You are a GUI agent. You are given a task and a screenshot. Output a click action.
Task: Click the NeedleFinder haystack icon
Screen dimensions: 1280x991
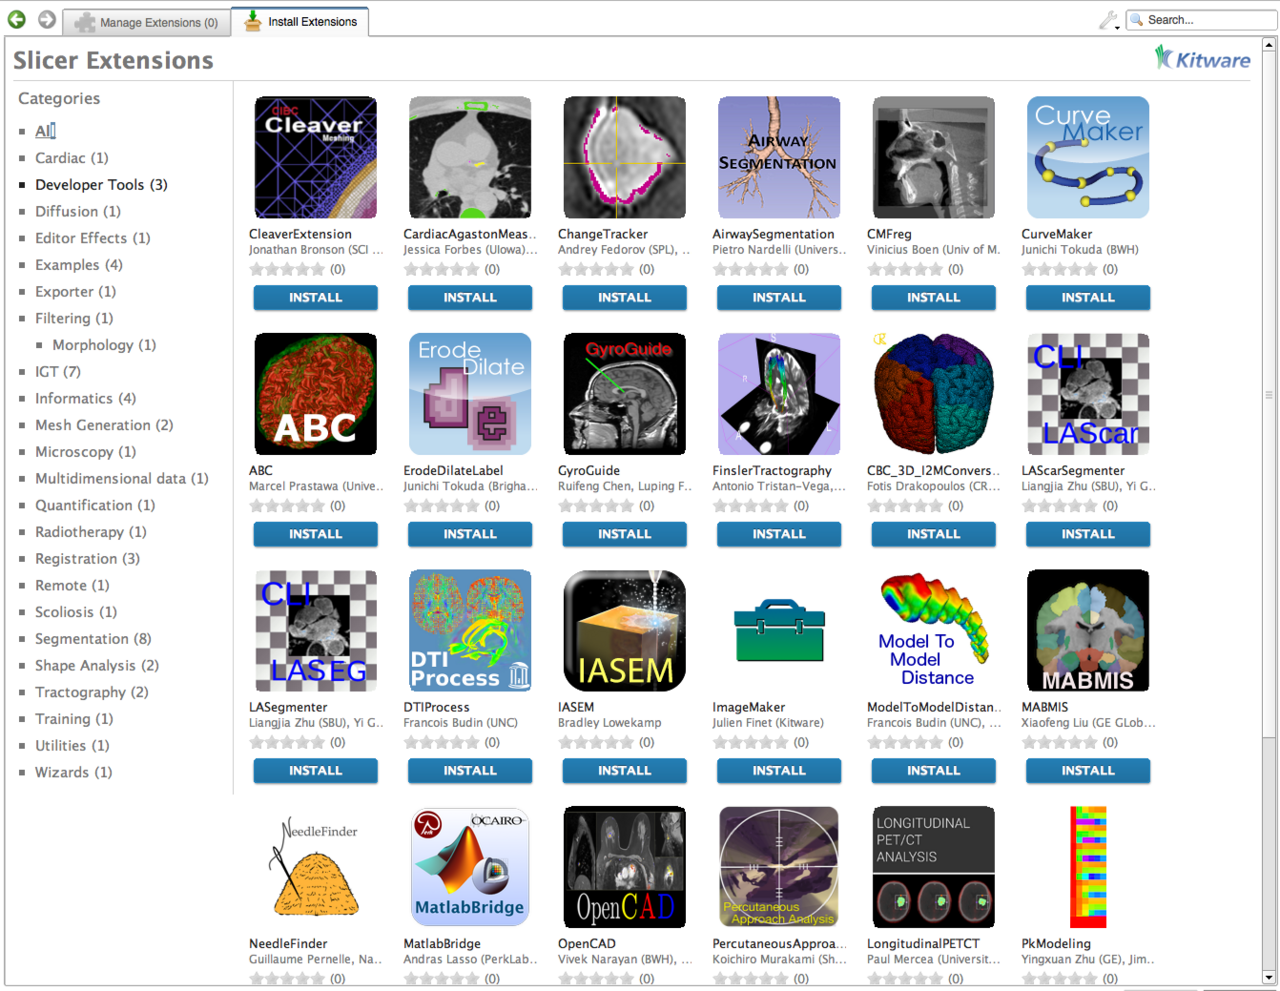[x=315, y=867]
